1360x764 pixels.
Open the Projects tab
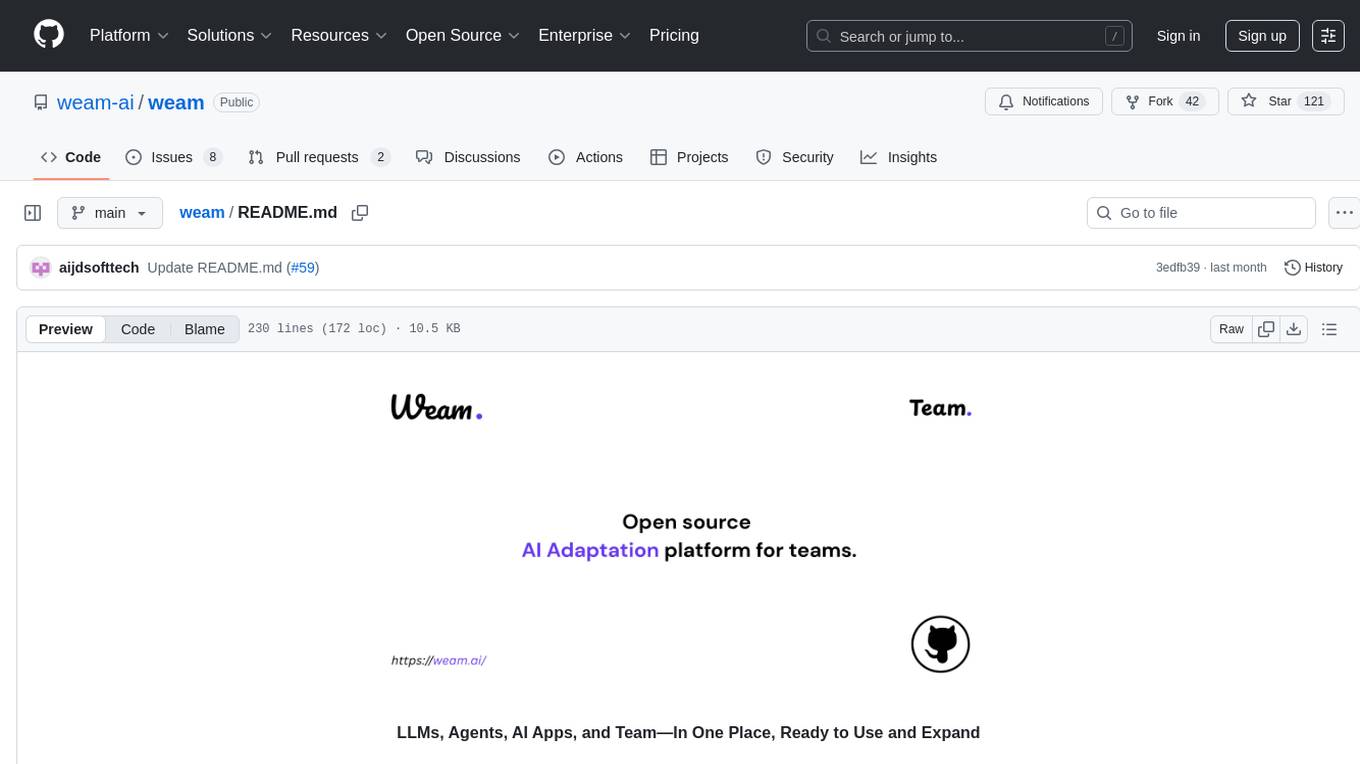(689, 157)
